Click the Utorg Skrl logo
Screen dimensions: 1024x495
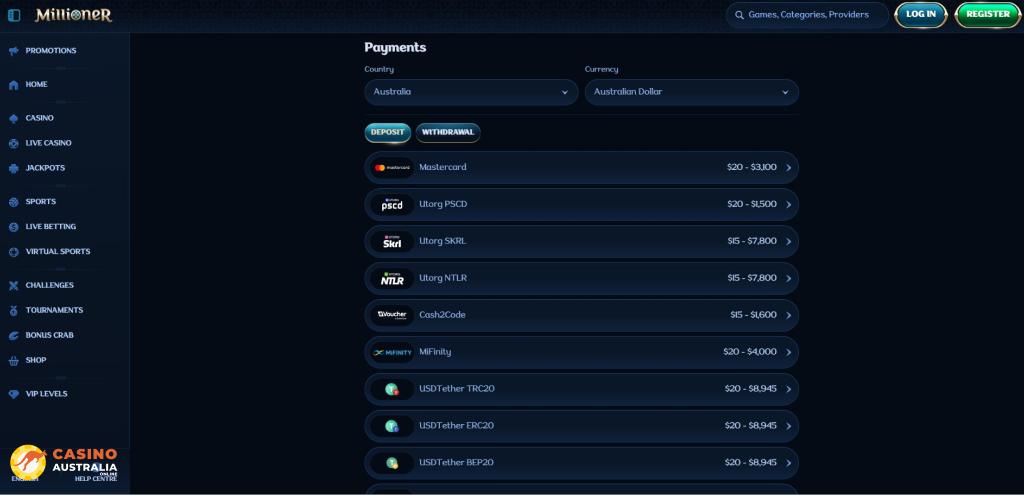pyautogui.click(x=392, y=242)
